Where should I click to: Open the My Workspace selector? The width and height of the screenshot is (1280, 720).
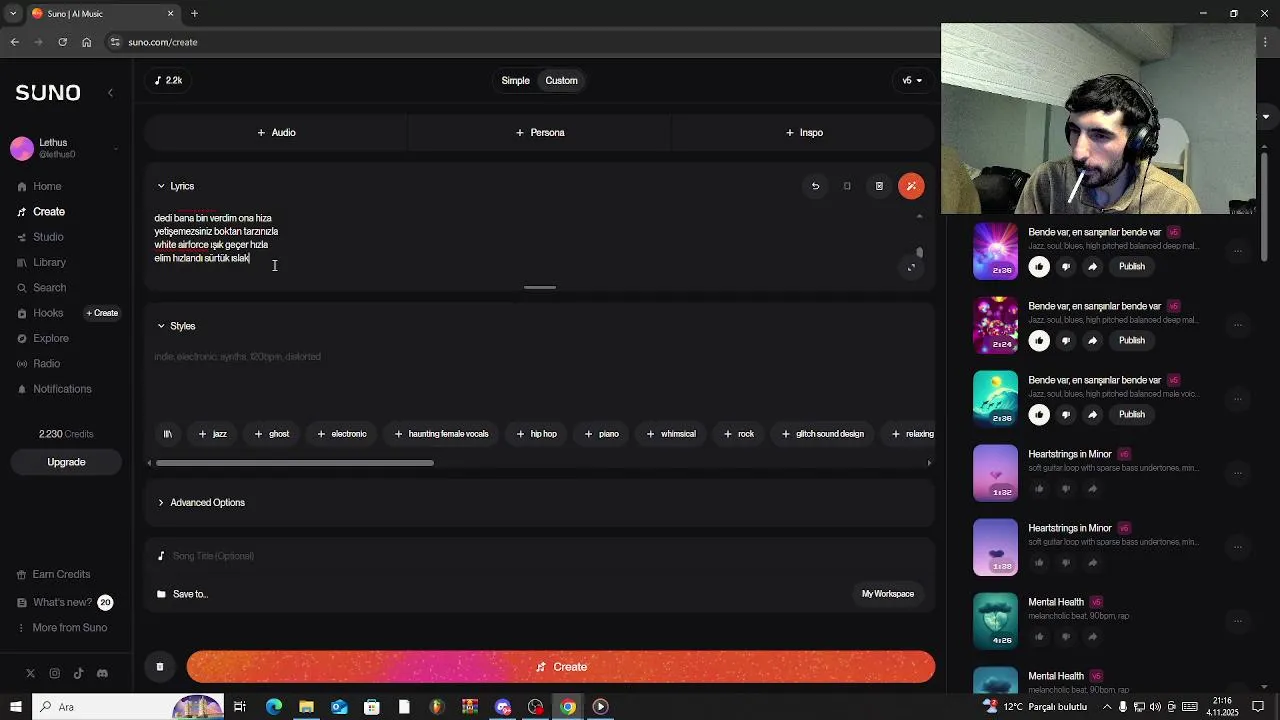[888, 594]
